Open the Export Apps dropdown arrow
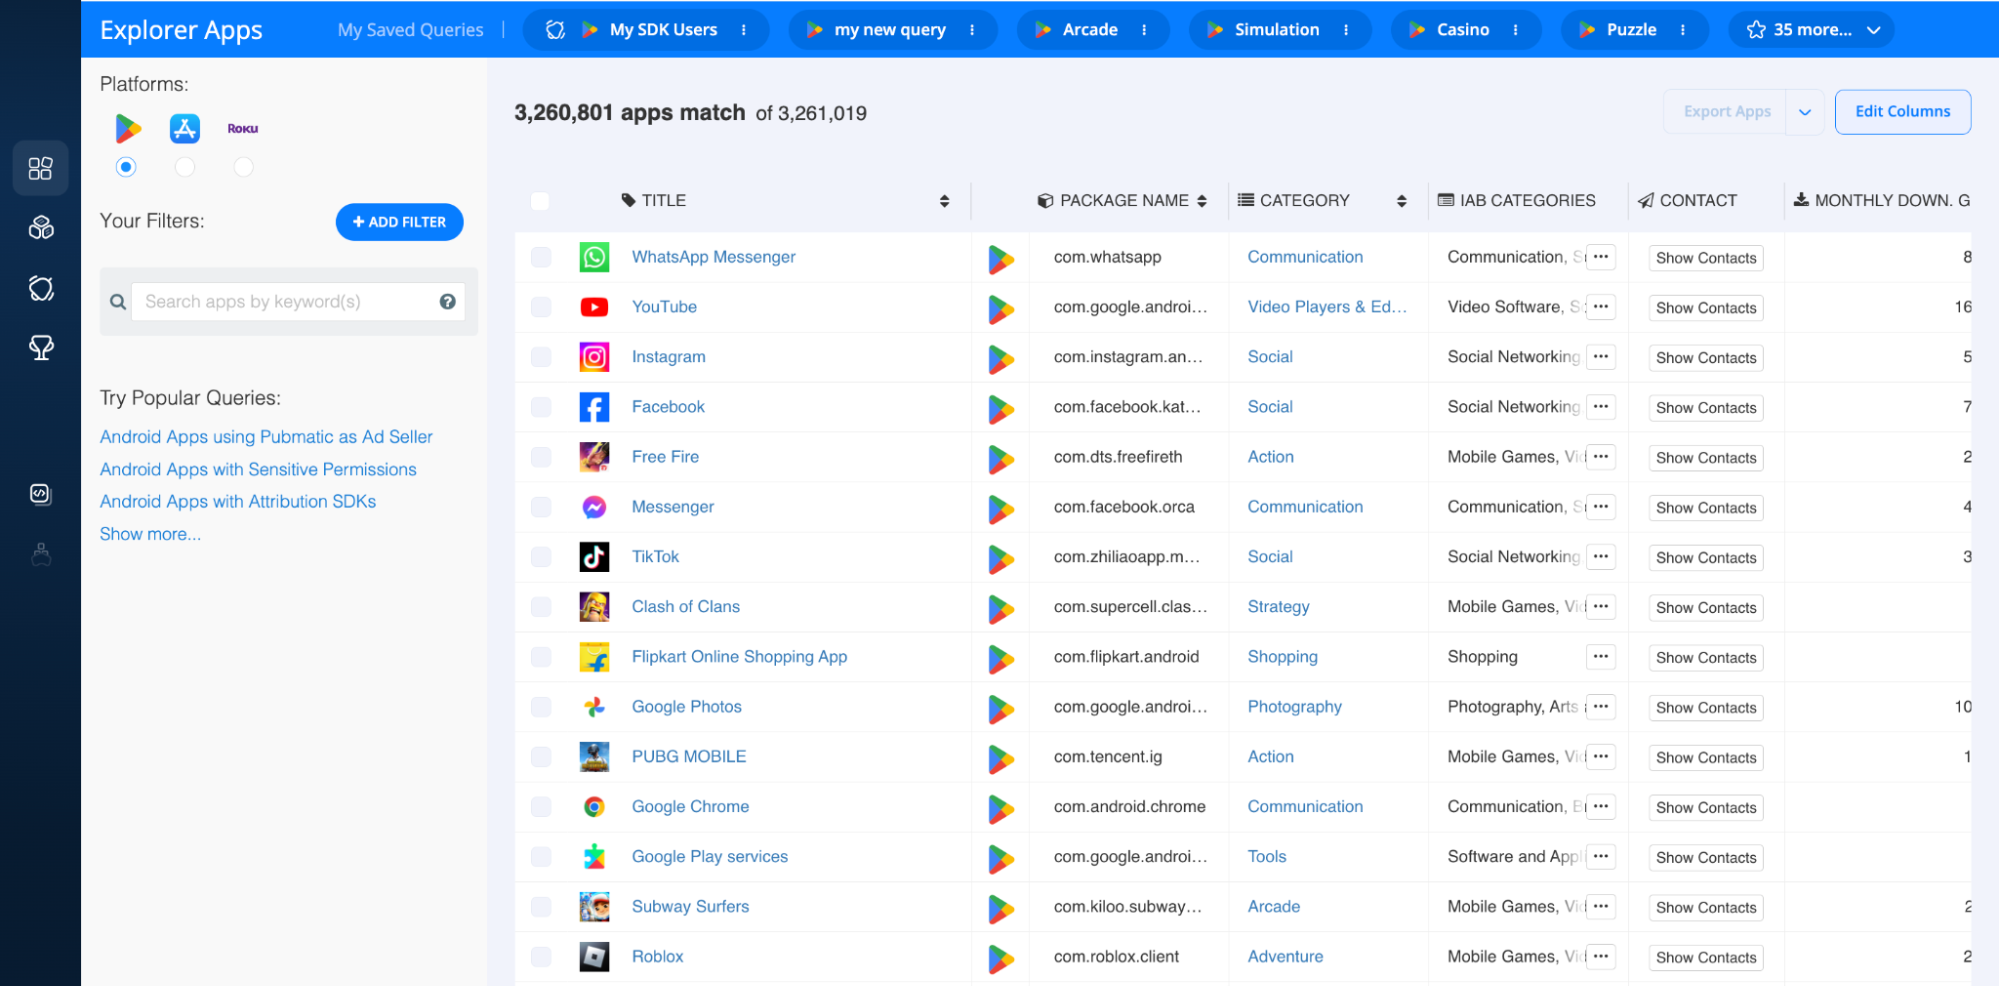Screen dimensions: 1999x986 click(x=1805, y=112)
